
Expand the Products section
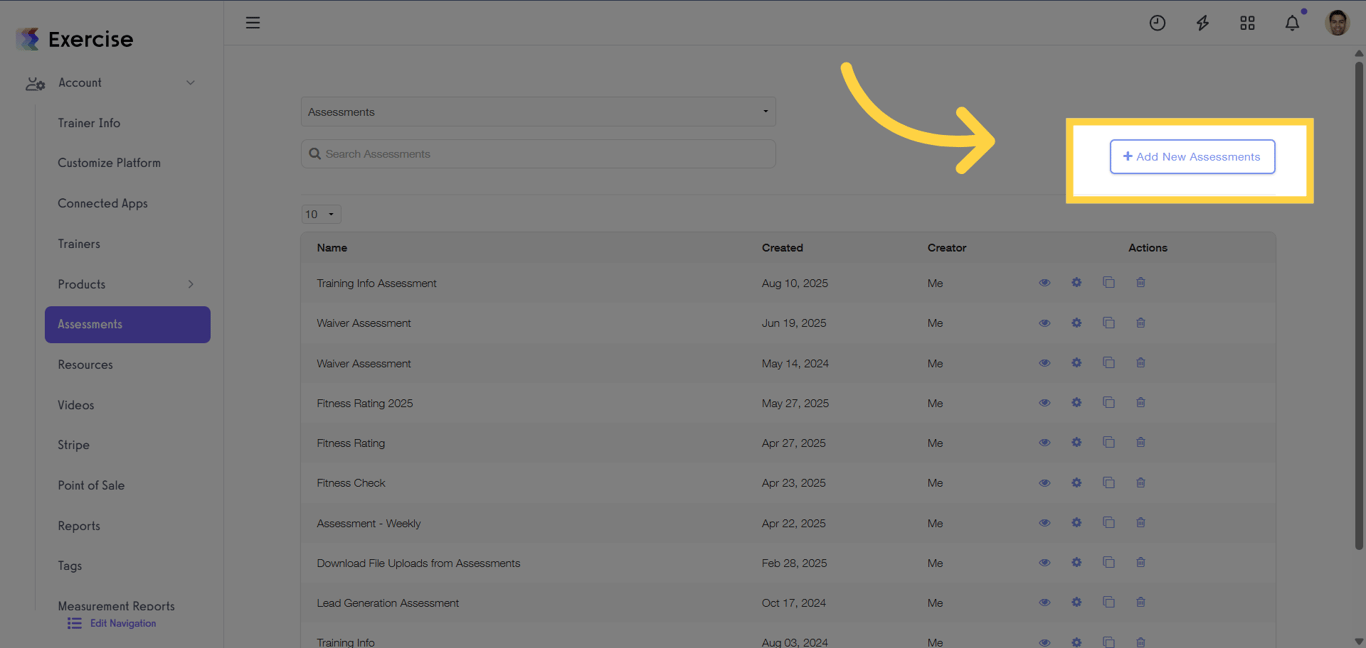[x=190, y=284]
